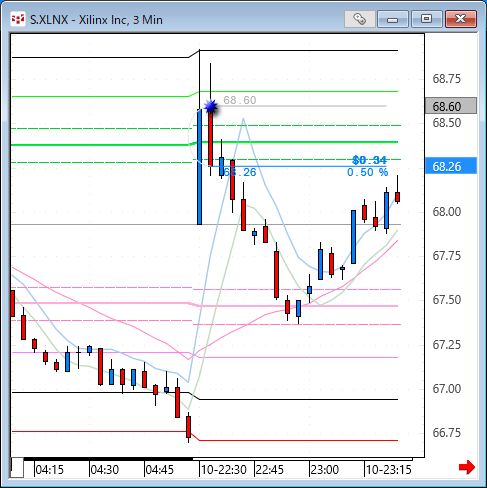Screen dimensions: 487x488
Task: Click the 67.25 price axis label
Action: click(447, 344)
